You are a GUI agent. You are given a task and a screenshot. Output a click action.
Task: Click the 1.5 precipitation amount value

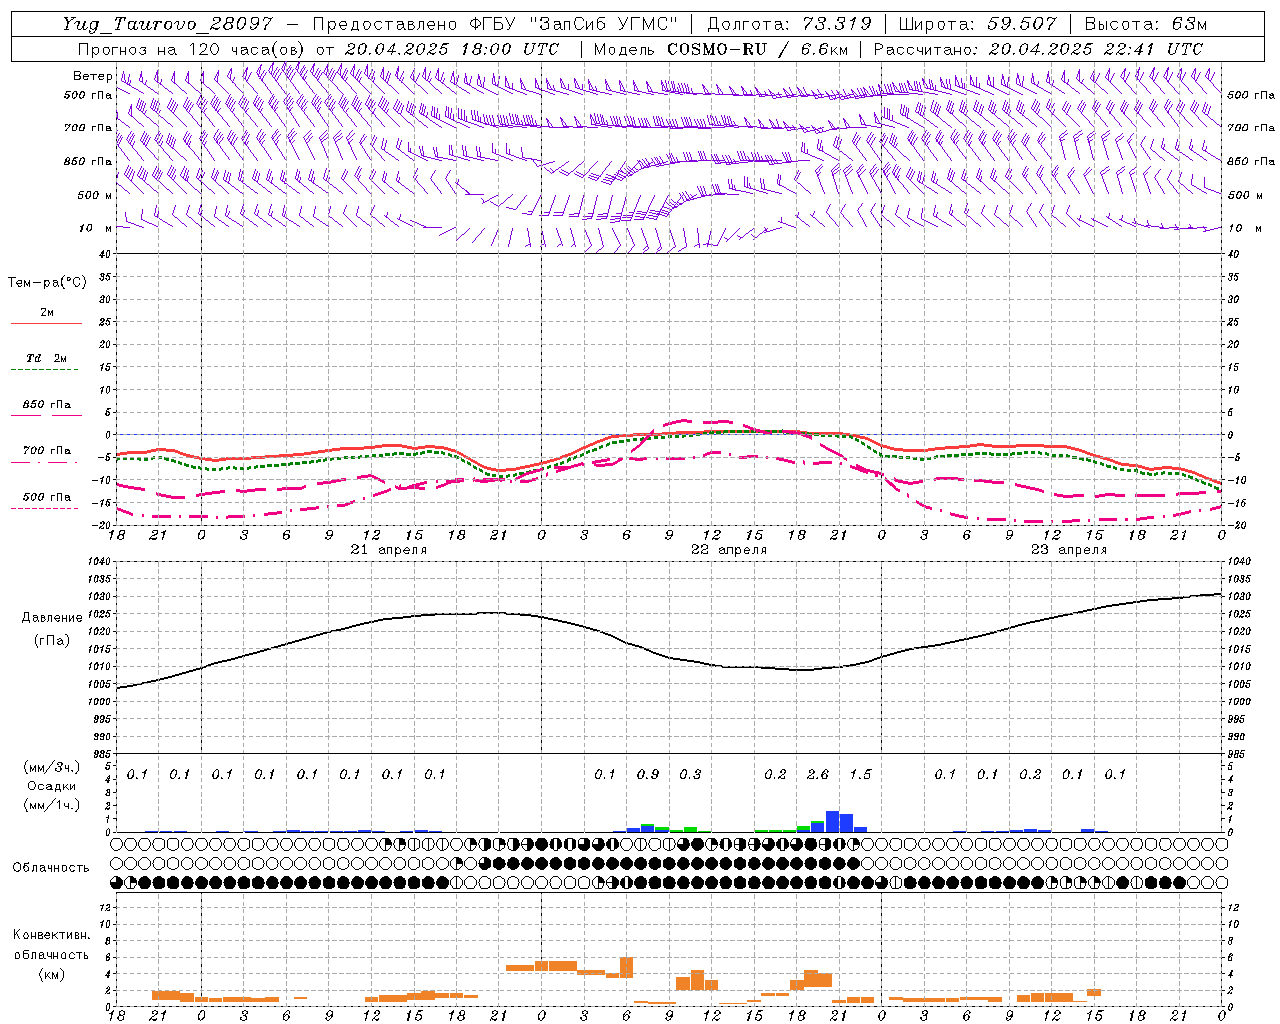pyautogui.click(x=860, y=774)
